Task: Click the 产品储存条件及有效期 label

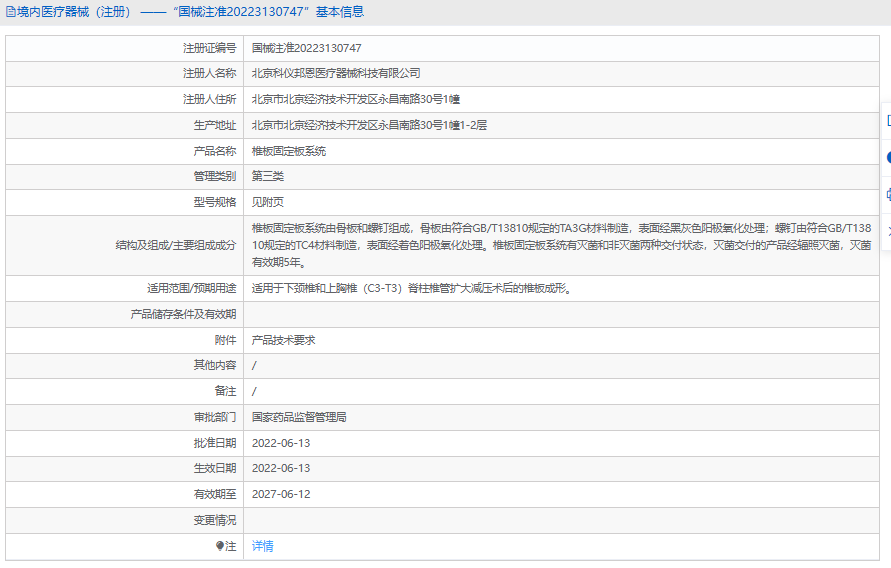Action: [183, 314]
